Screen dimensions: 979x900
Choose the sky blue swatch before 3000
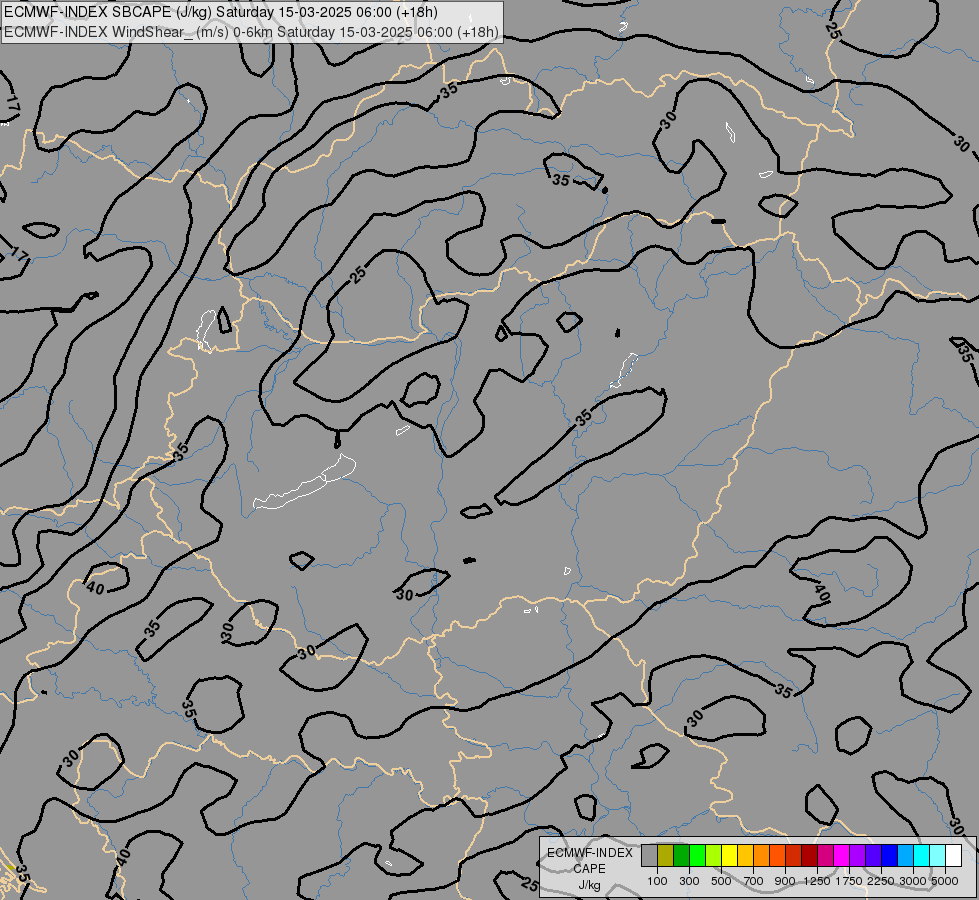pyautogui.click(x=905, y=855)
